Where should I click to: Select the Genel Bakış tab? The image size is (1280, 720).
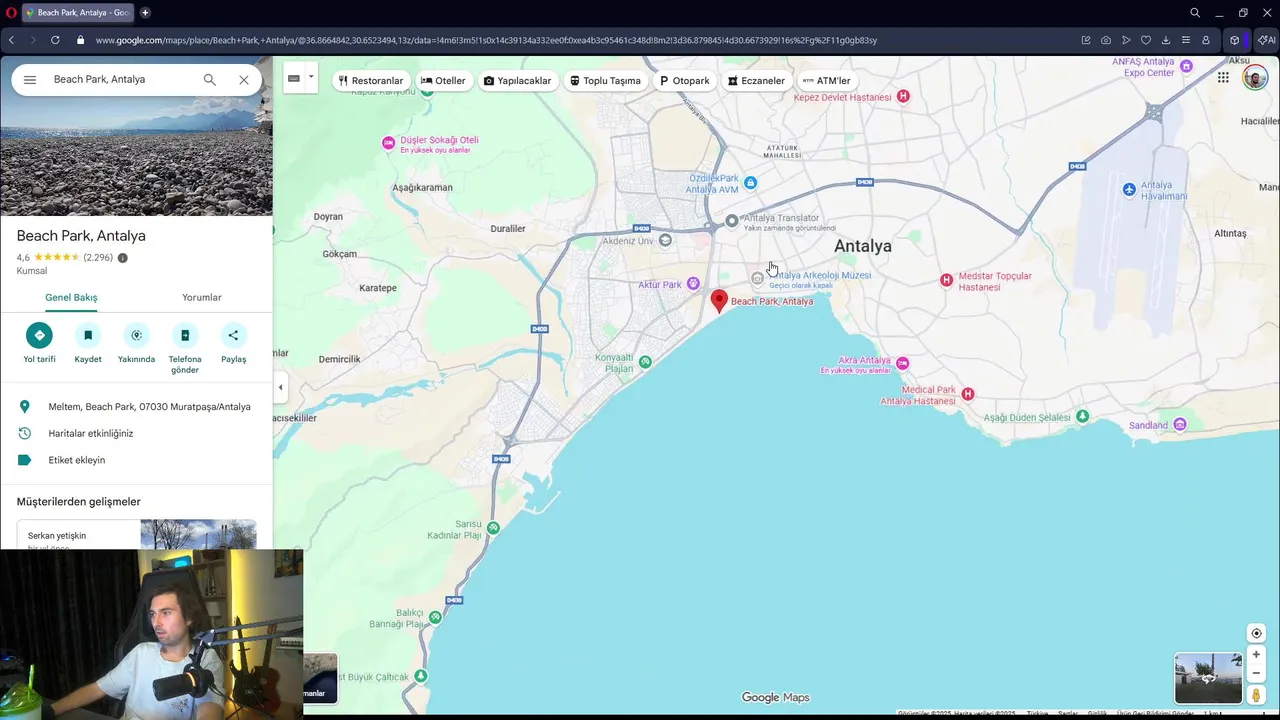pyautogui.click(x=71, y=297)
